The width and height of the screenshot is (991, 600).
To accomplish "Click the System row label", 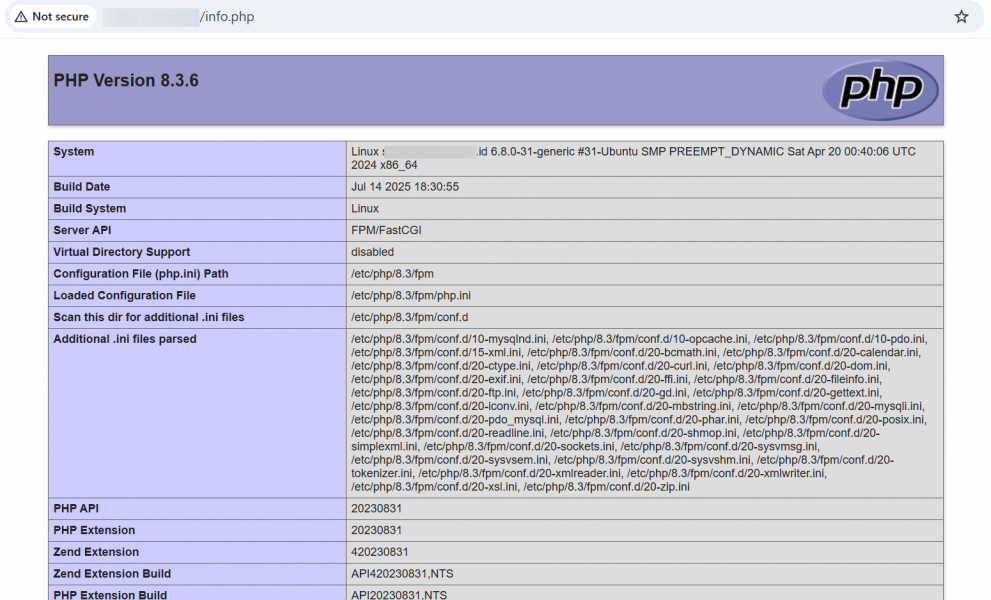I will tap(74, 152).
